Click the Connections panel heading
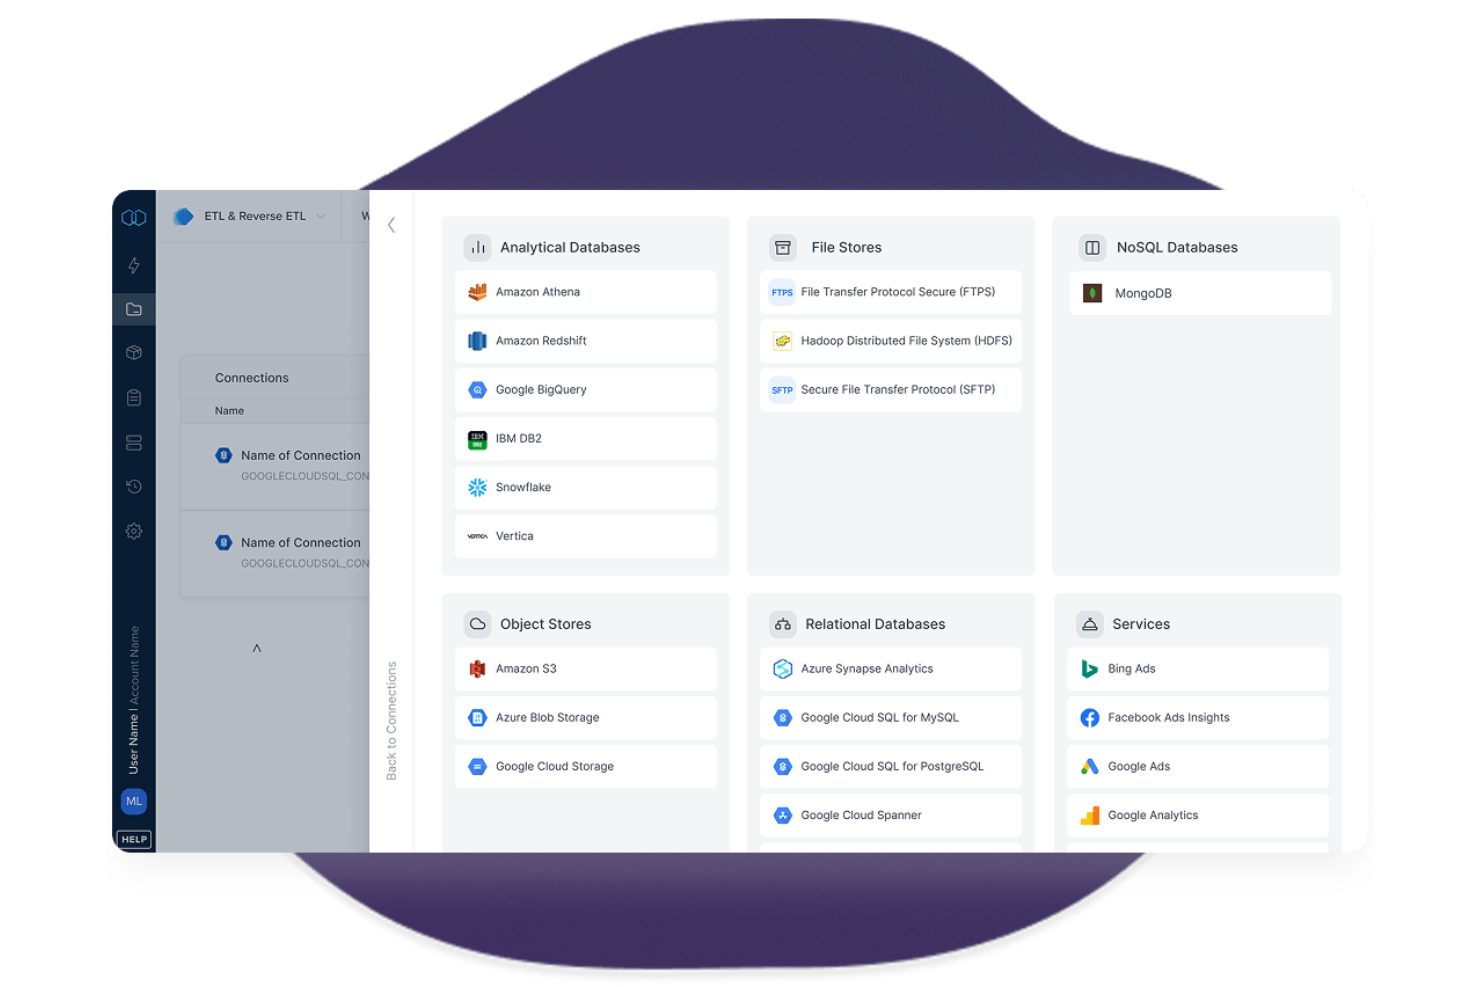The height and width of the screenshot is (987, 1480). pyautogui.click(x=252, y=378)
